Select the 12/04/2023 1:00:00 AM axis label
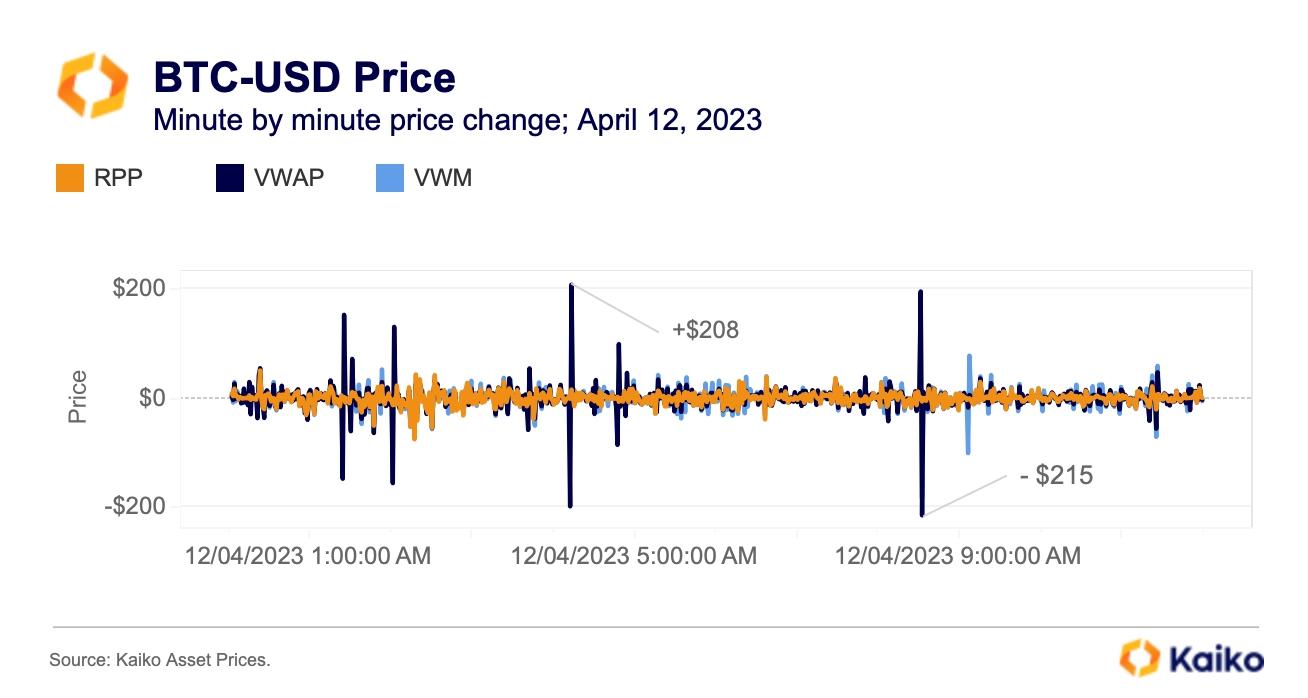Viewport: 1308px width, 698px height. (308, 555)
